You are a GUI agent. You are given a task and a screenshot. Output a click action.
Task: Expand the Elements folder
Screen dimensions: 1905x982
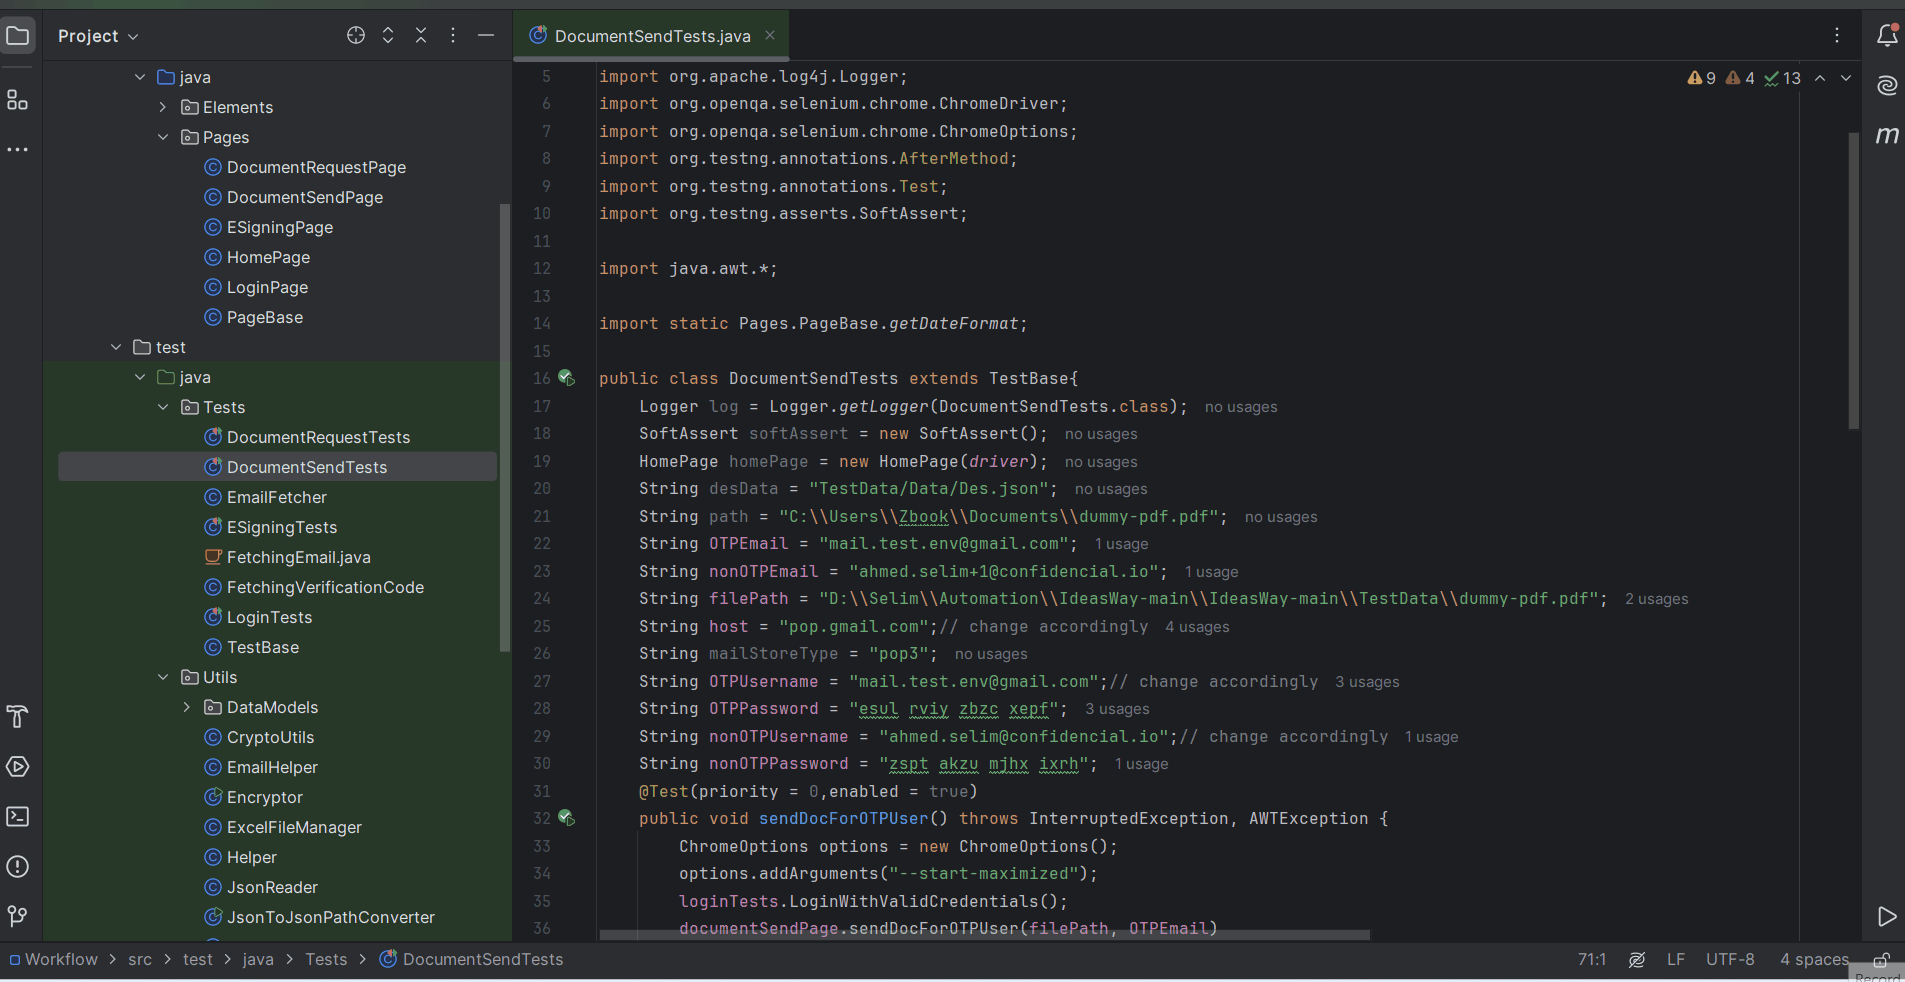click(x=163, y=107)
